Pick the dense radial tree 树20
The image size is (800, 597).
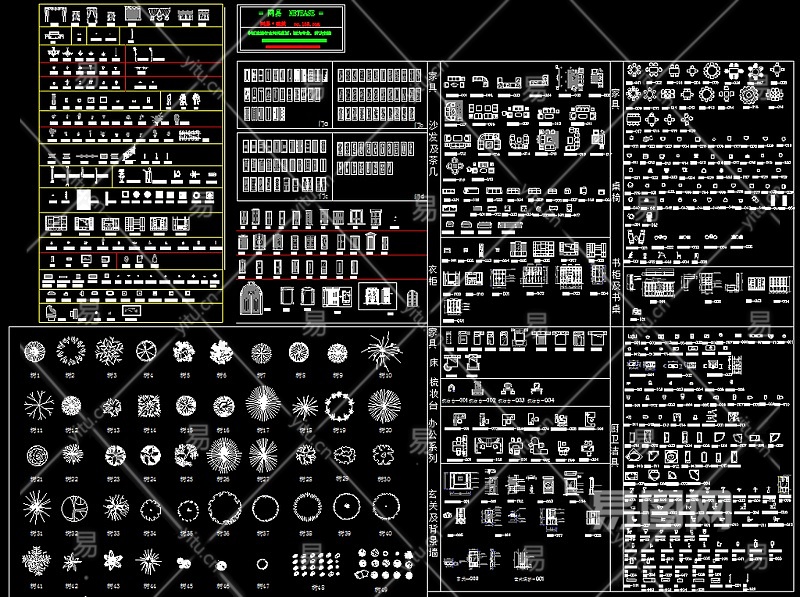coord(384,406)
